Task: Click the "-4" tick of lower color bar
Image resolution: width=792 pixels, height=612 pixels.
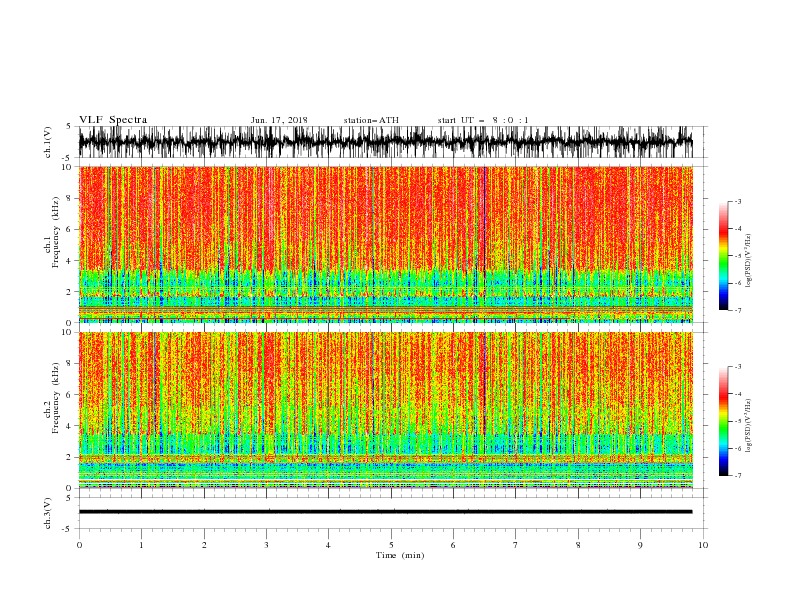Action: pos(737,394)
